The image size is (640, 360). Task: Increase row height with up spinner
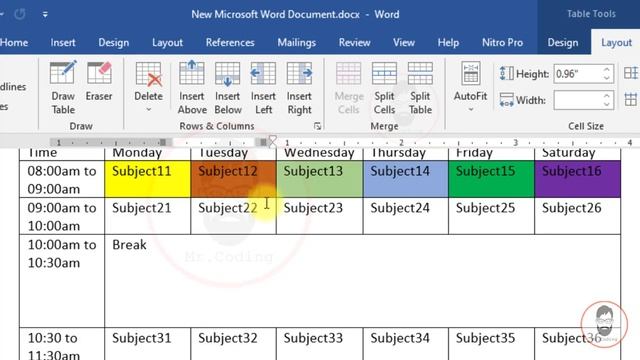pos(607,70)
